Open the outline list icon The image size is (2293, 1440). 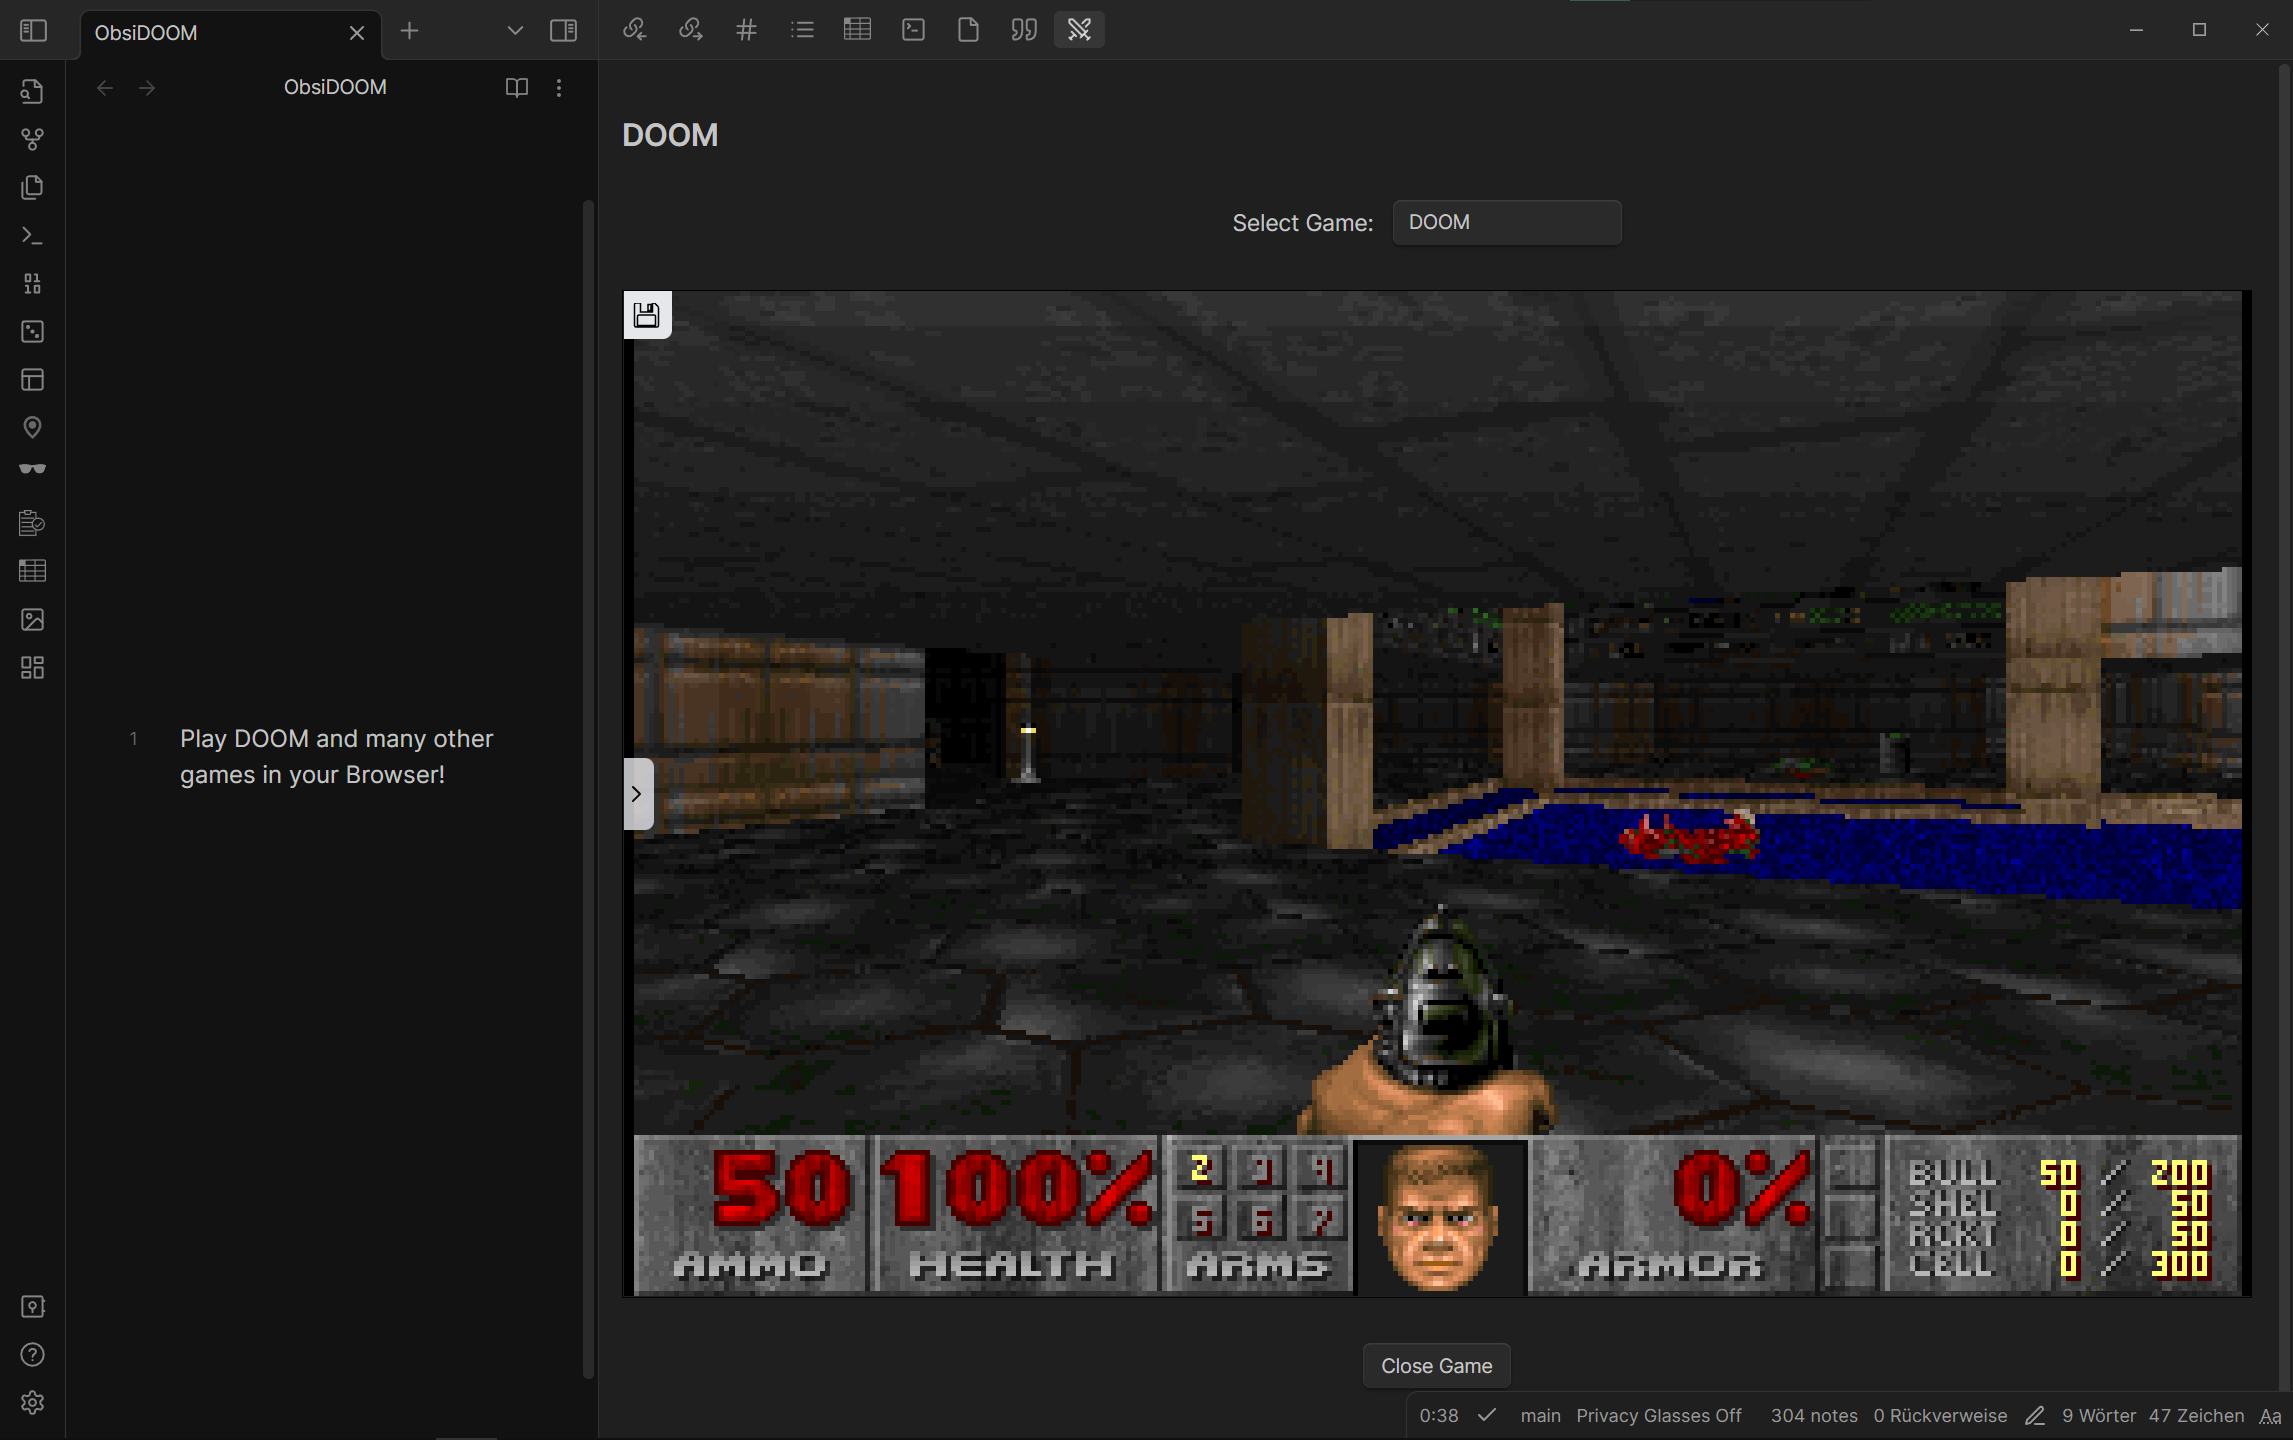802,30
